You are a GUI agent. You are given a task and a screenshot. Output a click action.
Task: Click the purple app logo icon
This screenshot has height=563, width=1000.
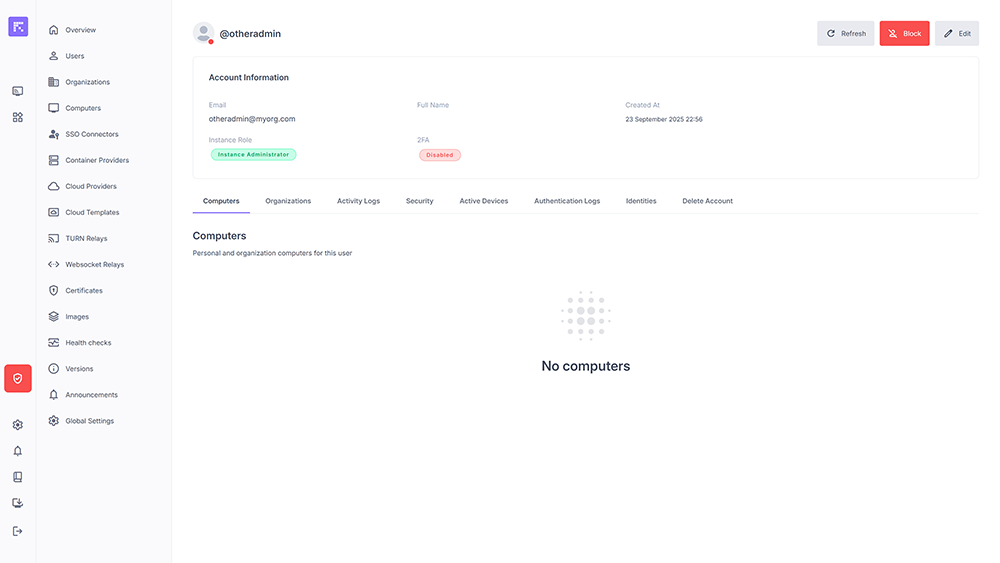(18, 27)
